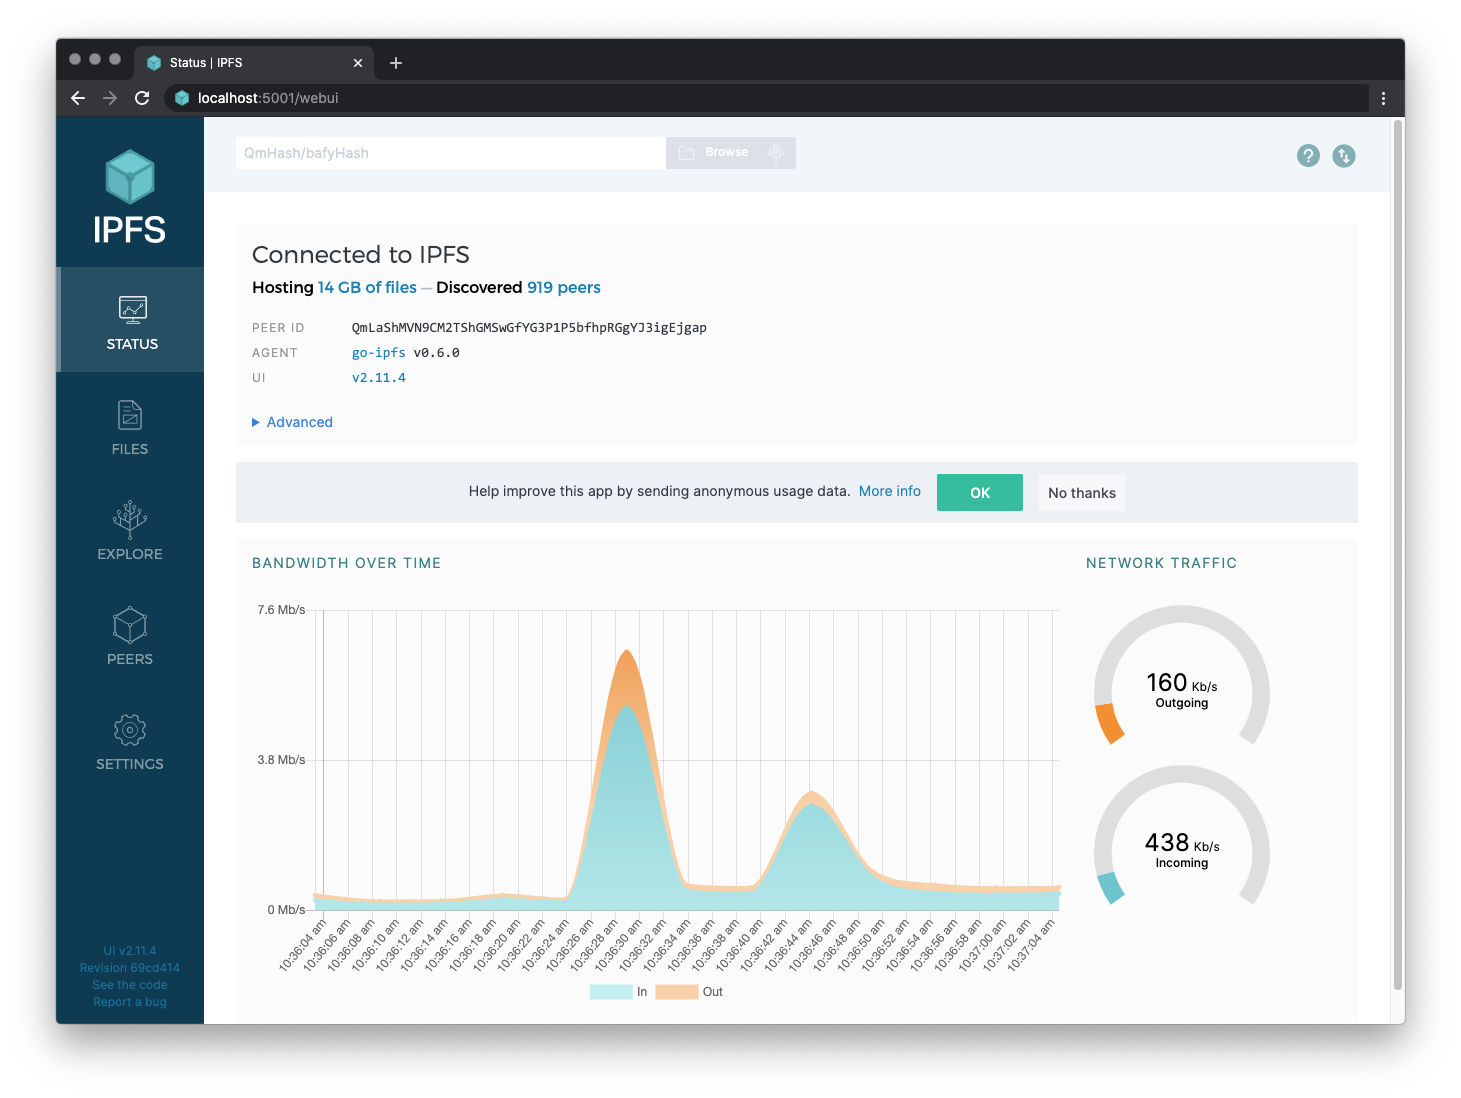Decline usage data via No thanks
1461x1098 pixels.
tap(1081, 492)
